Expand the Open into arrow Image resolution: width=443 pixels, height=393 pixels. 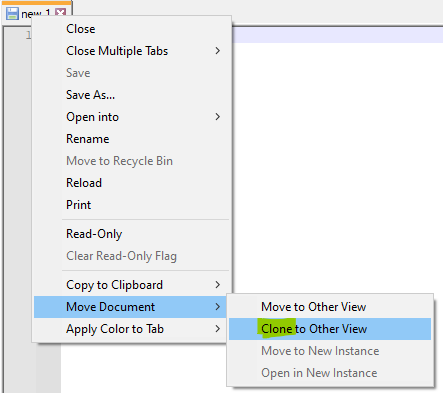[x=217, y=117]
